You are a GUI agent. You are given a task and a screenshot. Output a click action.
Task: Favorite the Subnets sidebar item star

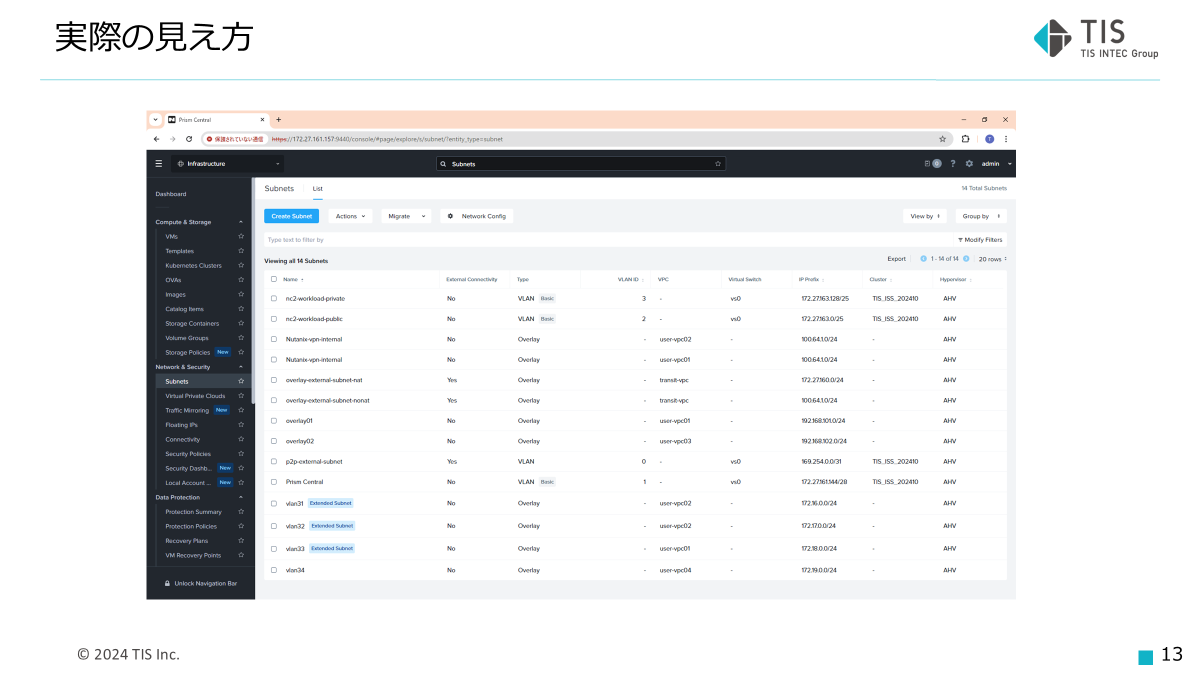(x=241, y=381)
